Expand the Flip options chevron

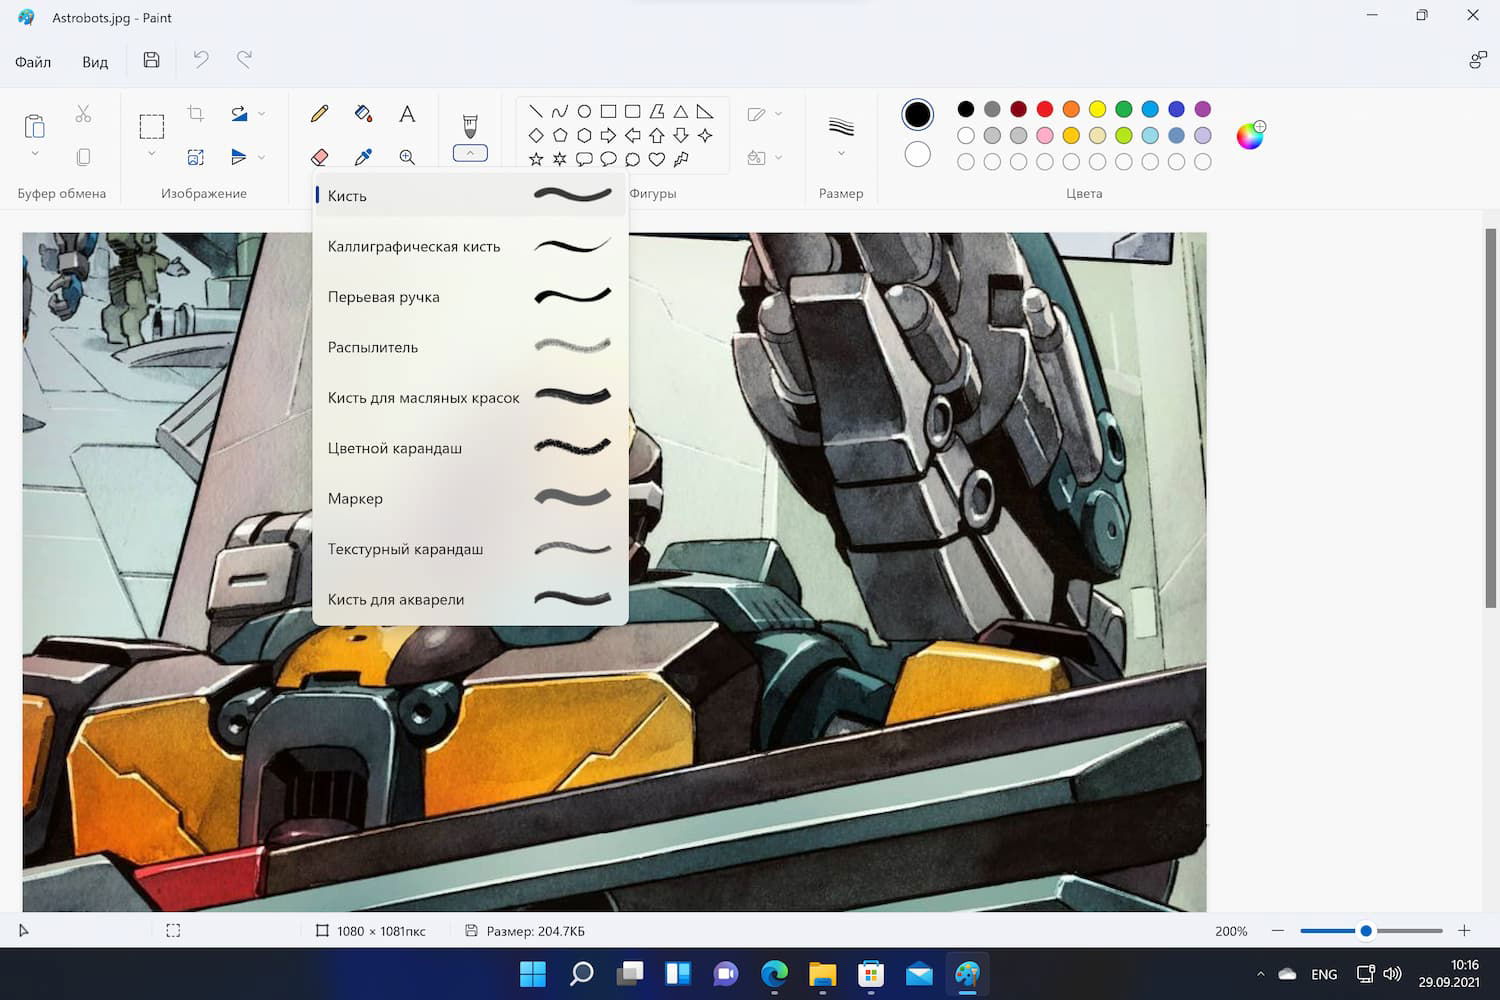click(262, 157)
